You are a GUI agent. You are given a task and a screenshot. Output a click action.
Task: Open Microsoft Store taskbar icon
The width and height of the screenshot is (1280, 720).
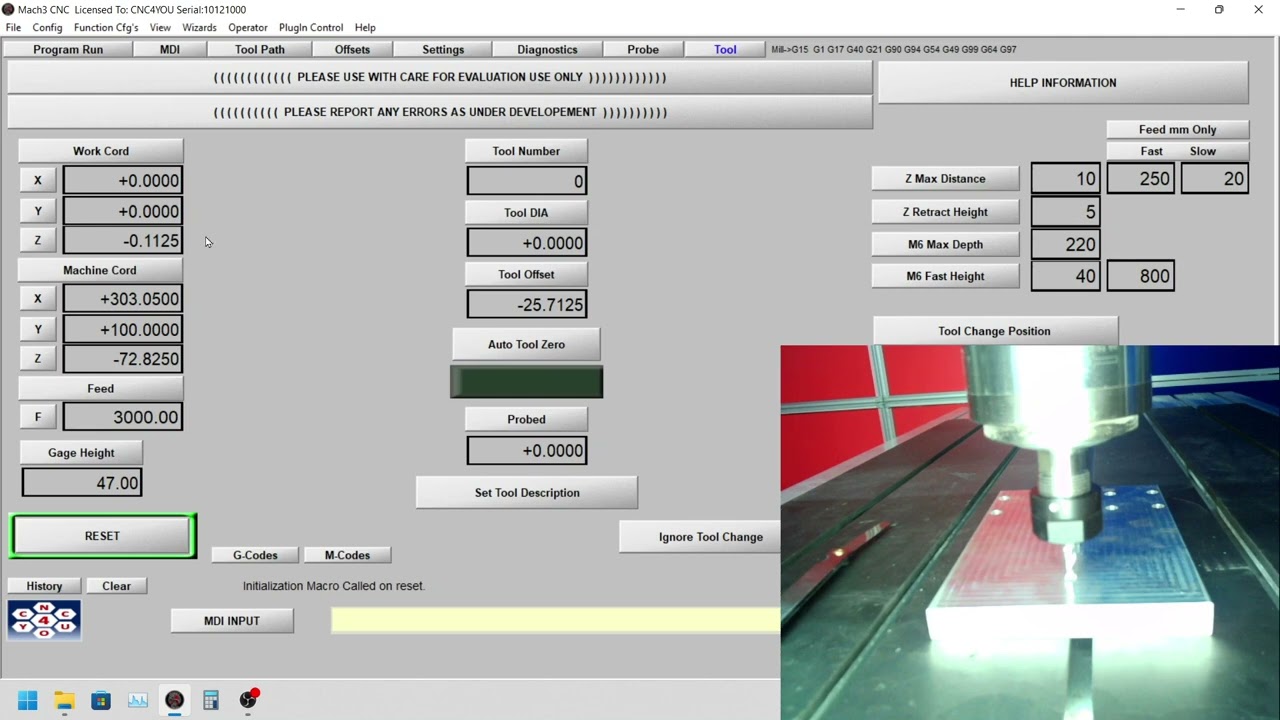pyautogui.click(x=101, y=700)
